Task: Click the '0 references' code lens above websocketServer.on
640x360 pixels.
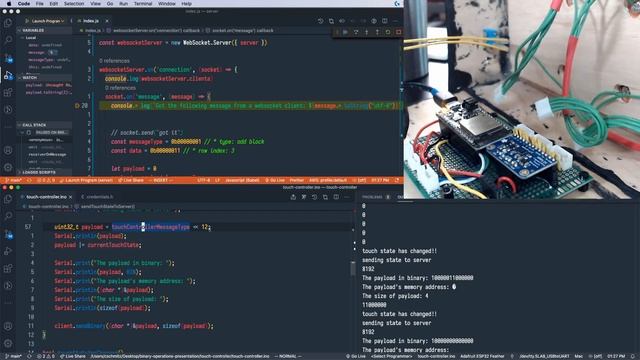Action: [x=114, y=61]
